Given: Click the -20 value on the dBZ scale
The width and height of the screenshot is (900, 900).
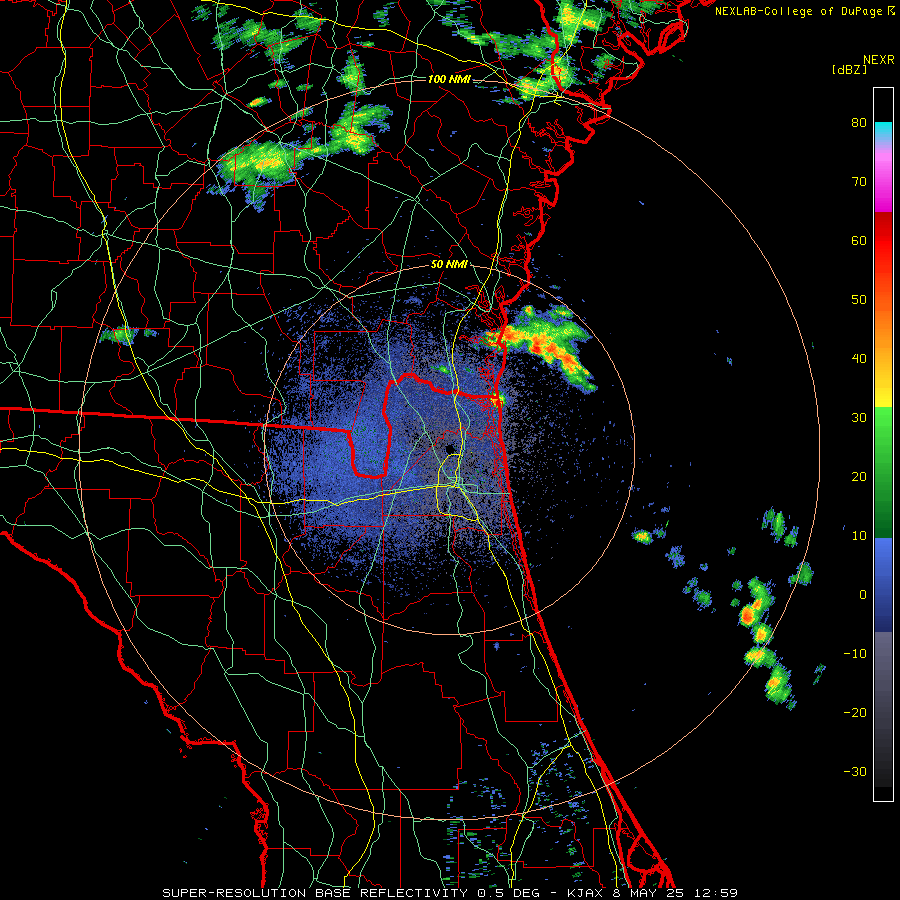Looking at the screenshot, I should [855, 713].
